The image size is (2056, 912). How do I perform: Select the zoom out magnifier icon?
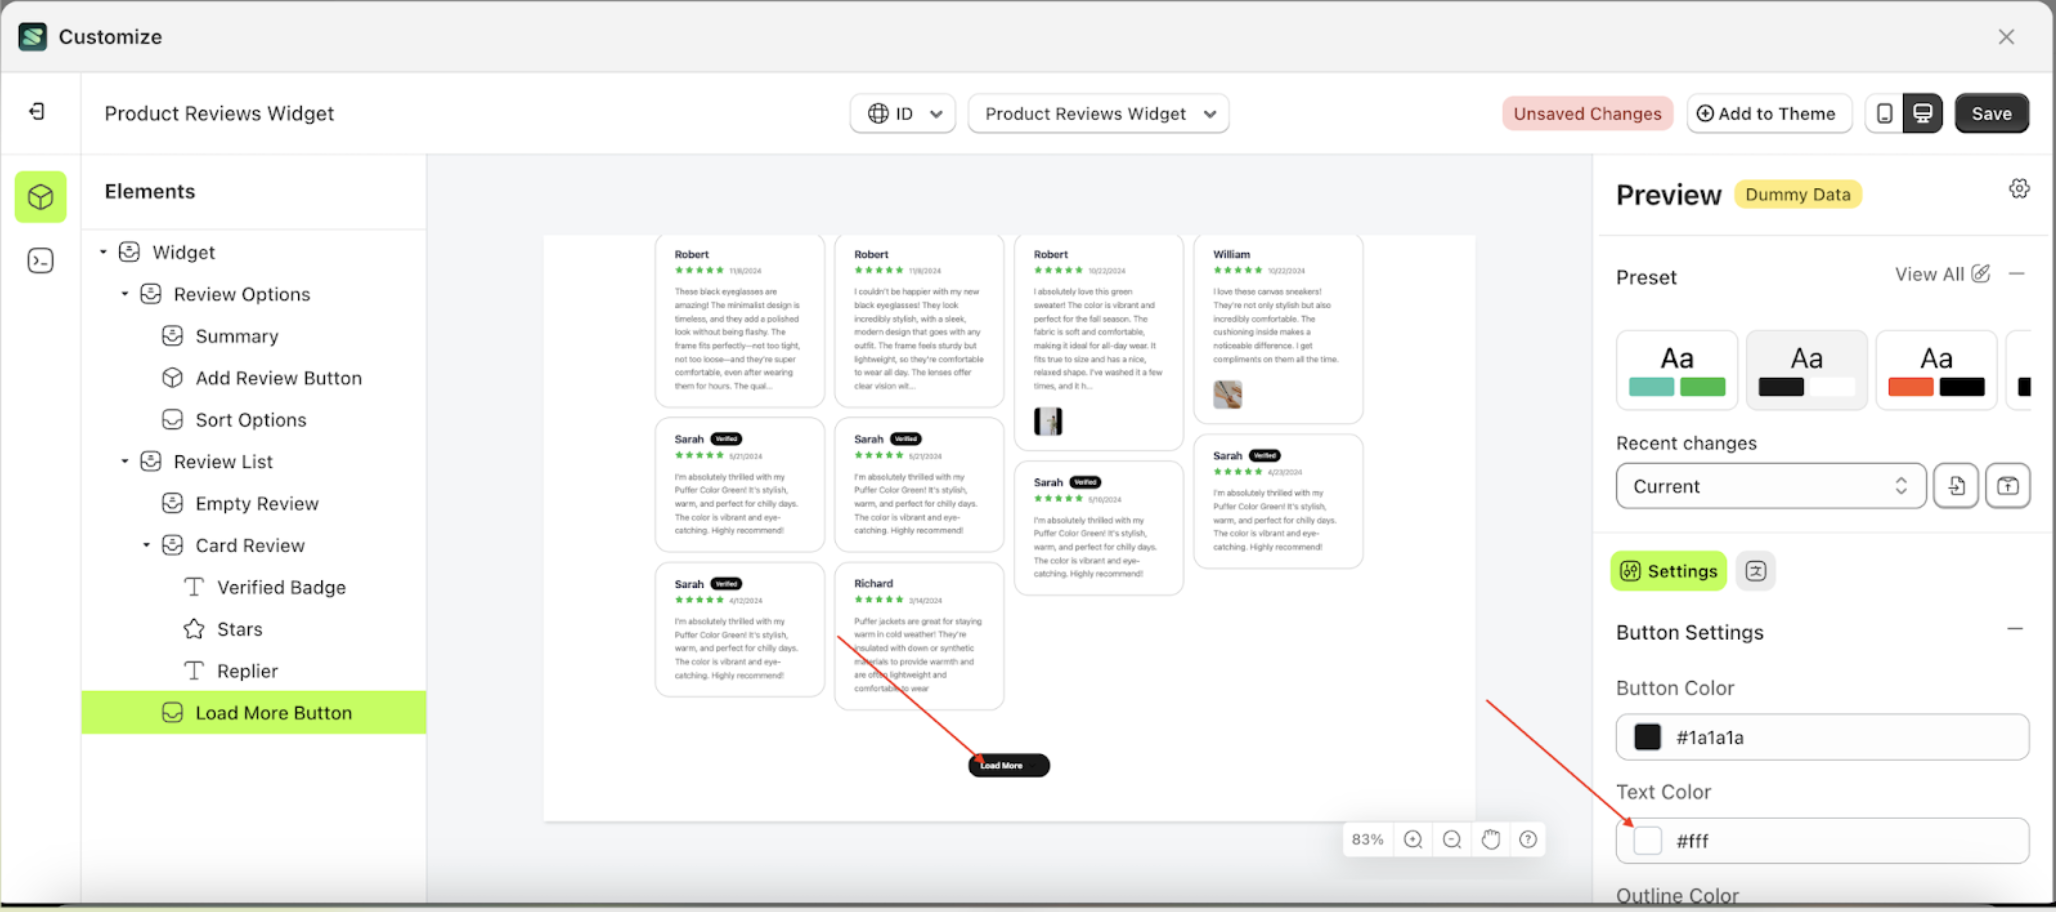click(x=1452, y=839)
